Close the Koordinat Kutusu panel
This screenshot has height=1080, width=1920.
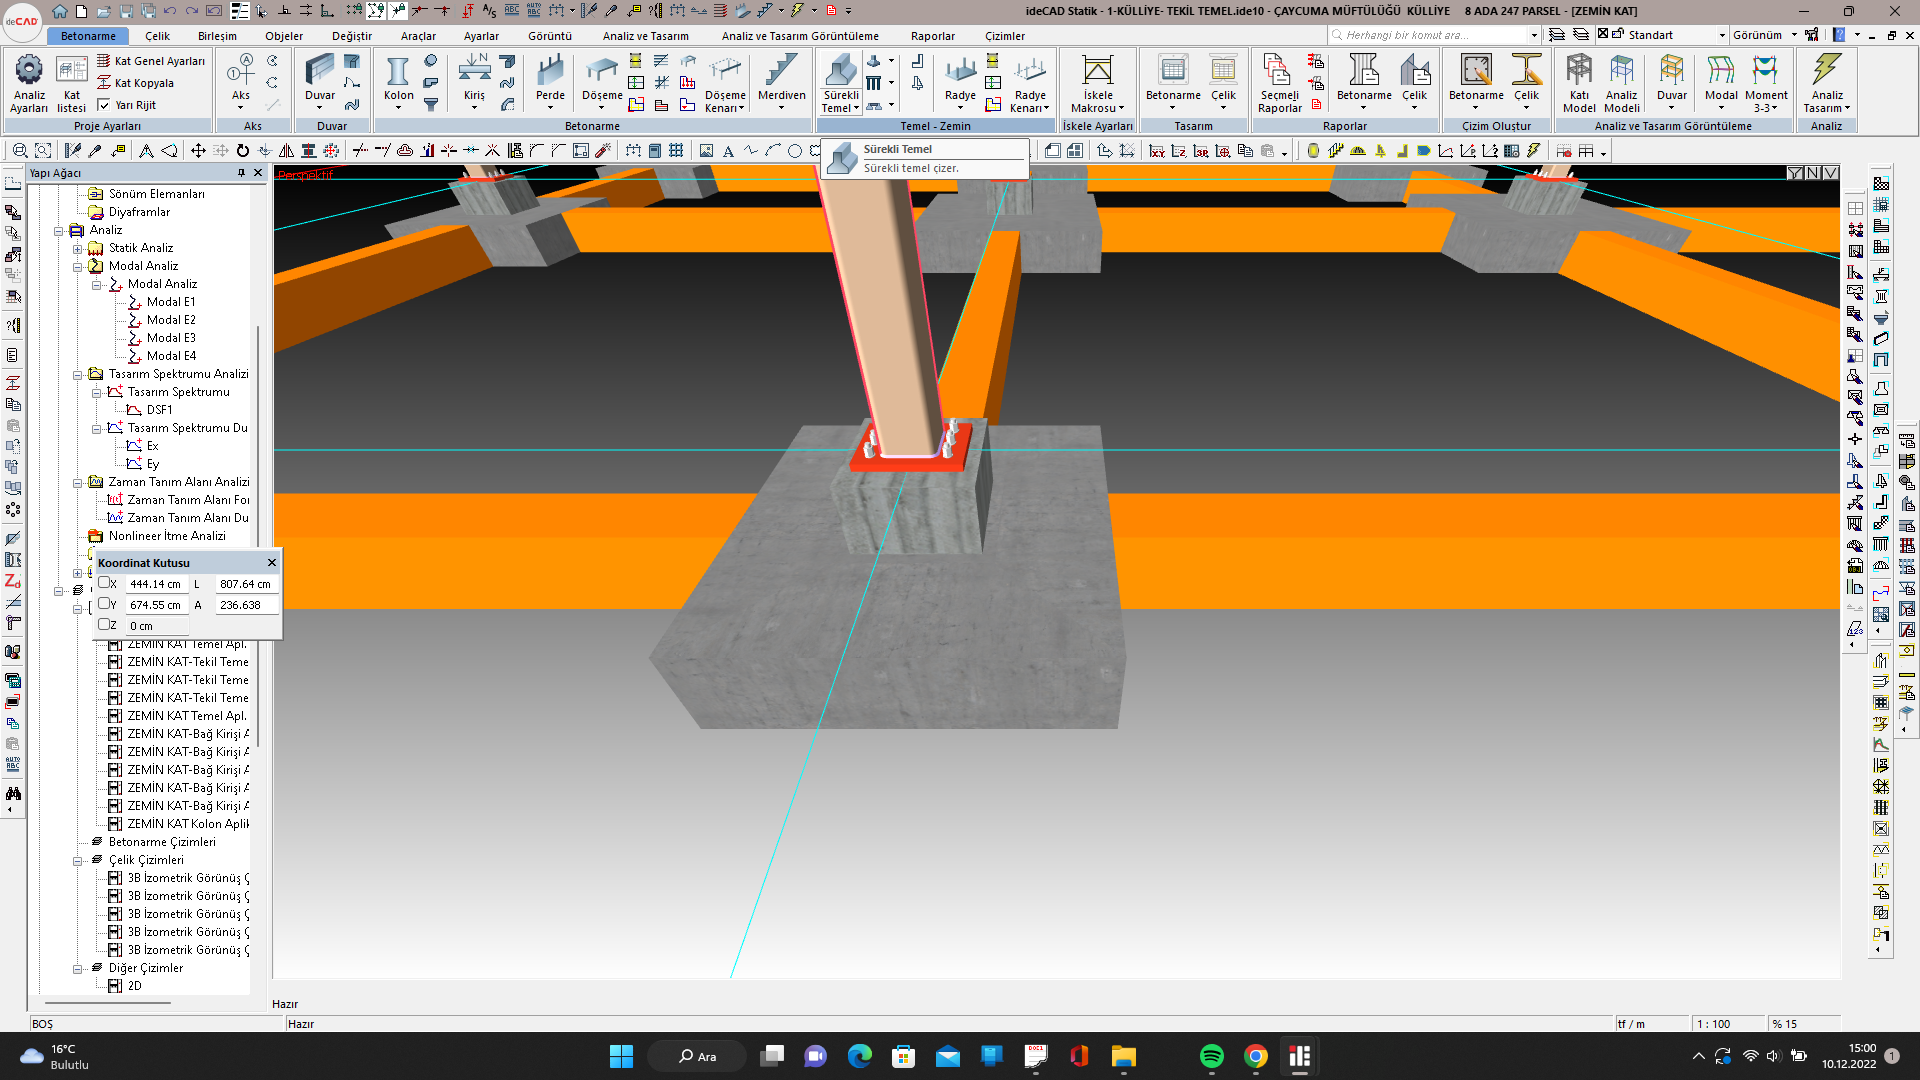(x=271, y=563)
